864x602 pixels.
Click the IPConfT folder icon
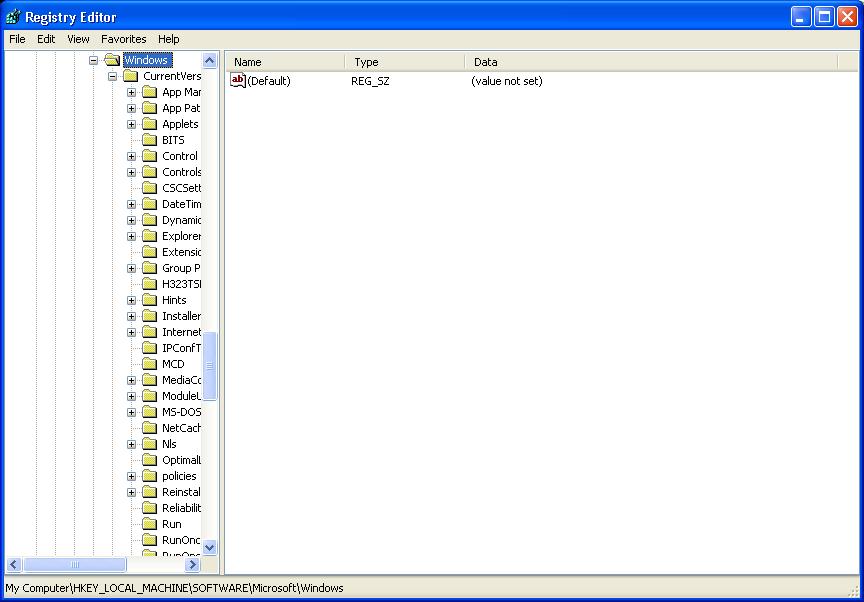pos(149,348)
